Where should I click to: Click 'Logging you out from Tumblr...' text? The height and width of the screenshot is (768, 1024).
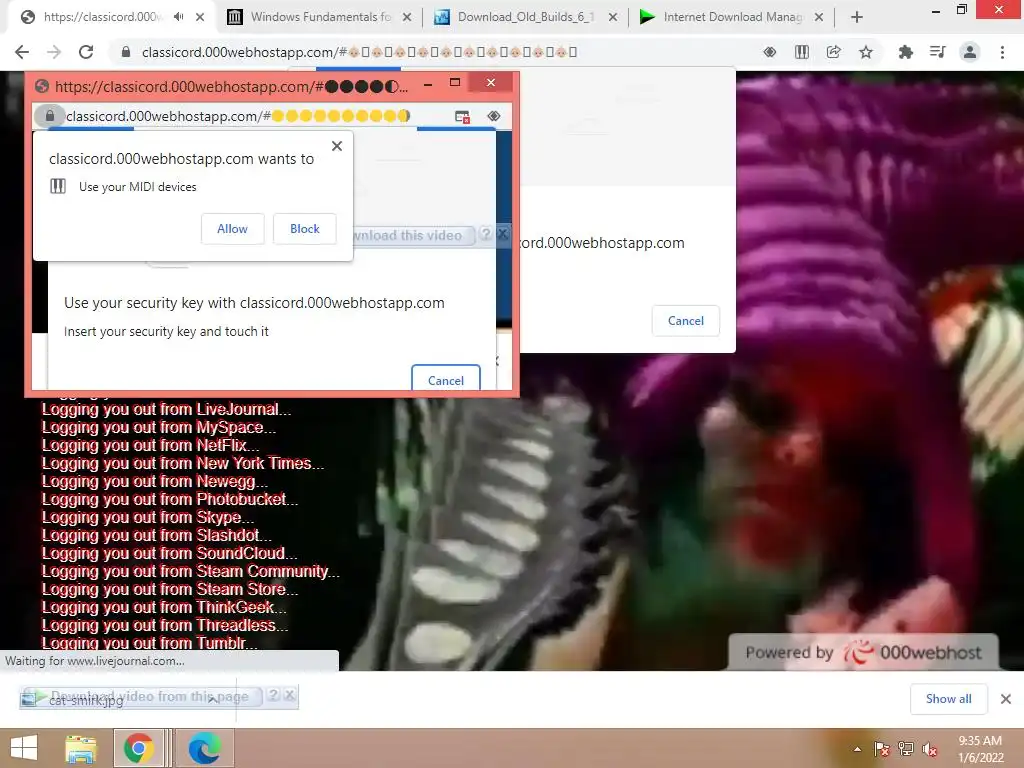click(150, 643)
